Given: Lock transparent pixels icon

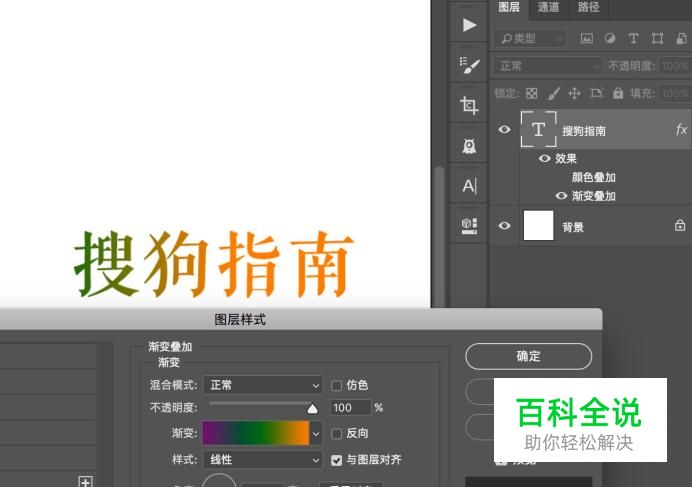Looking at the screenshot, I should click(x=532, y=93).
